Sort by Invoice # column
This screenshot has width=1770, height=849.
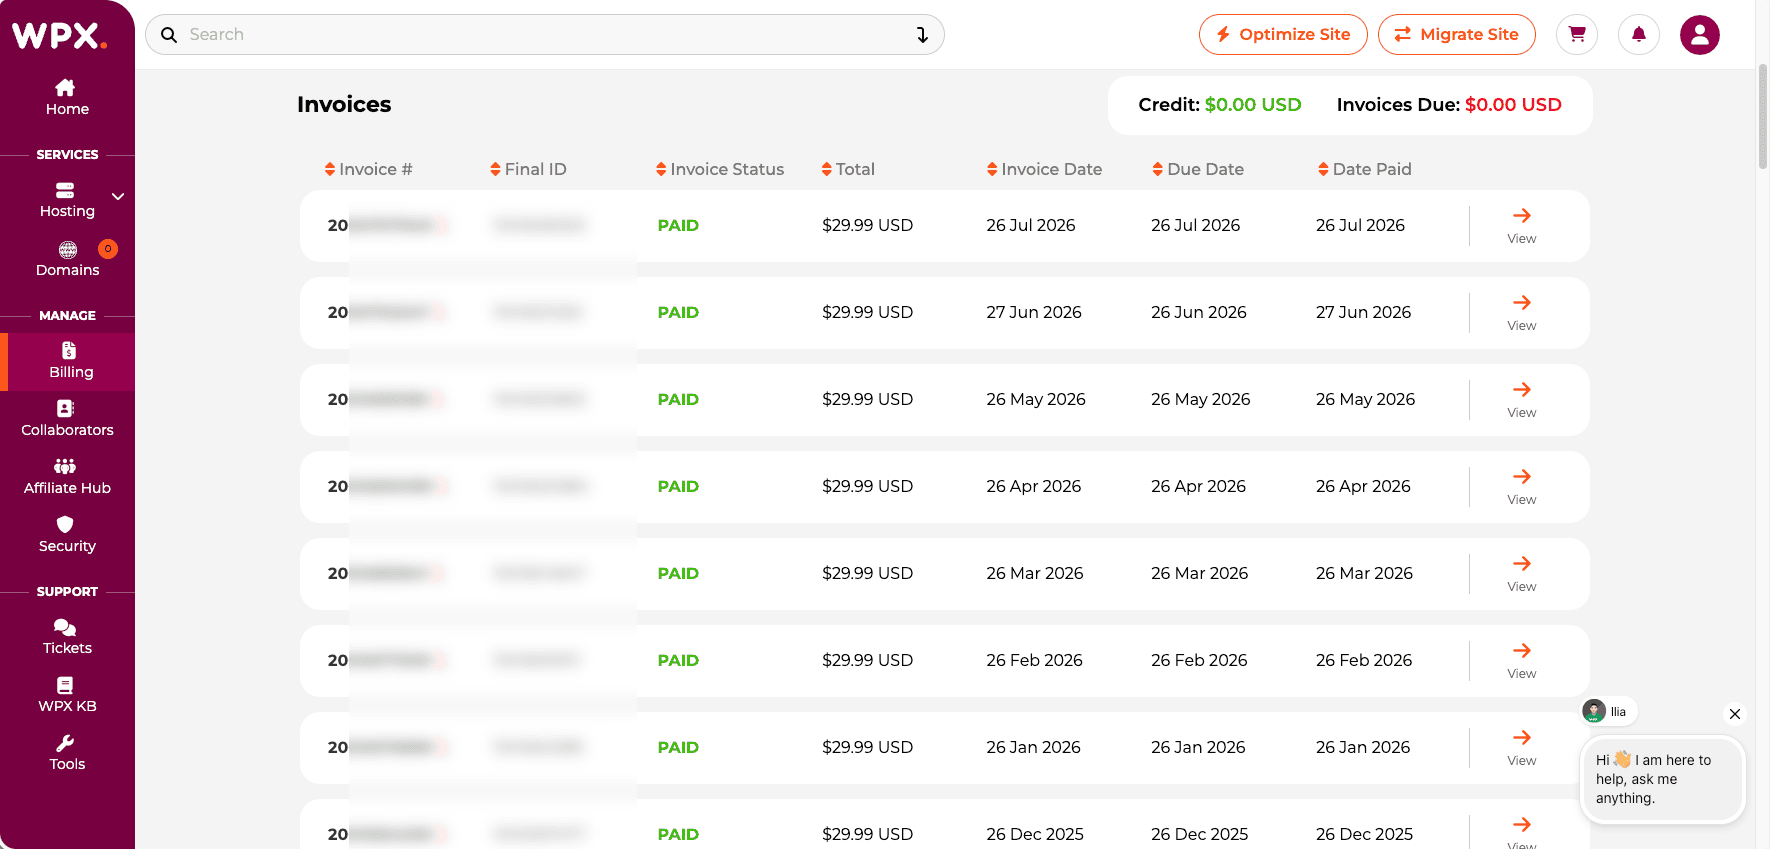pyautogui.click(x=368, y=169)
